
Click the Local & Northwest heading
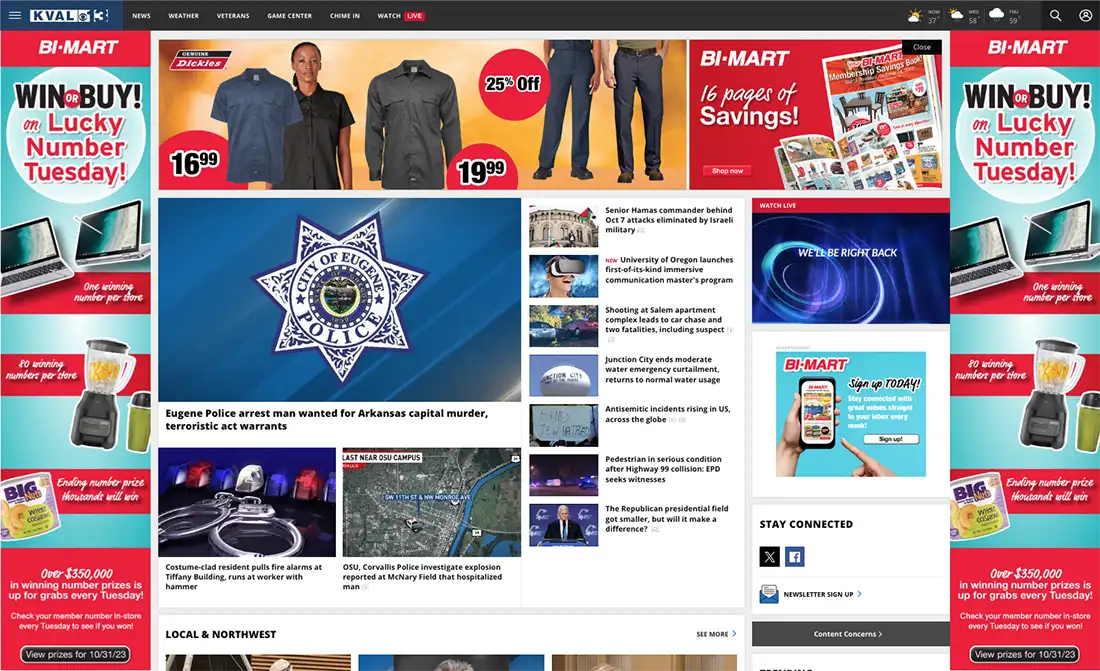(x=220, y=634)
